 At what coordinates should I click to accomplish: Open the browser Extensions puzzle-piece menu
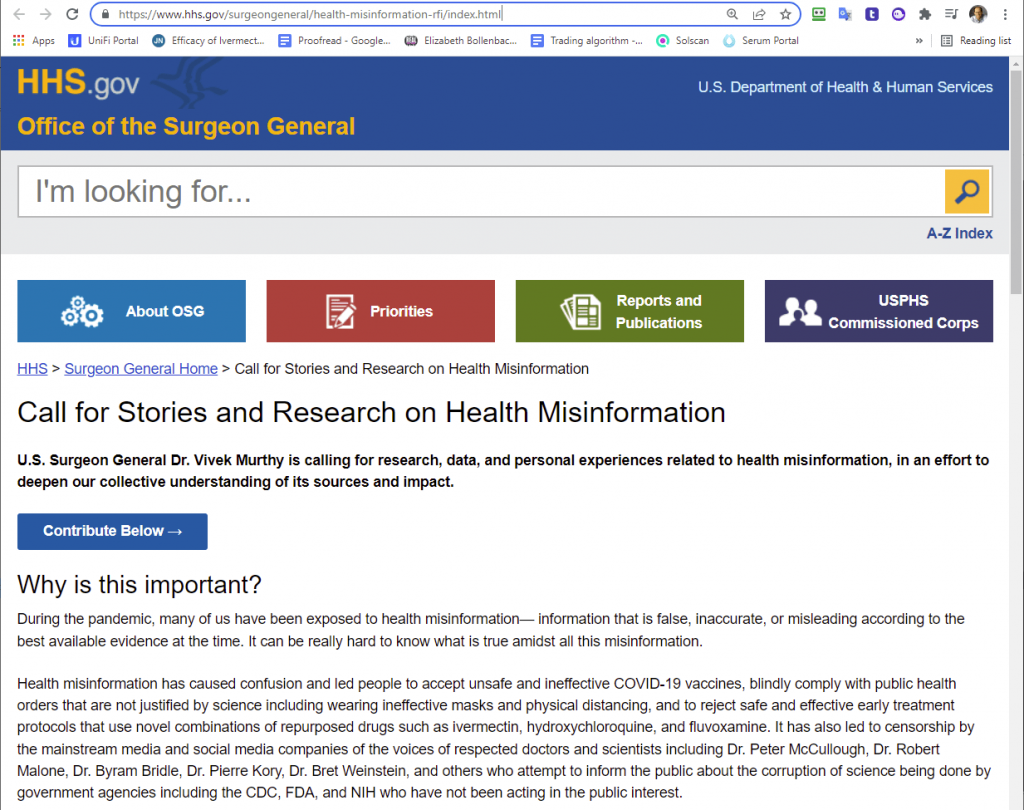924,14
